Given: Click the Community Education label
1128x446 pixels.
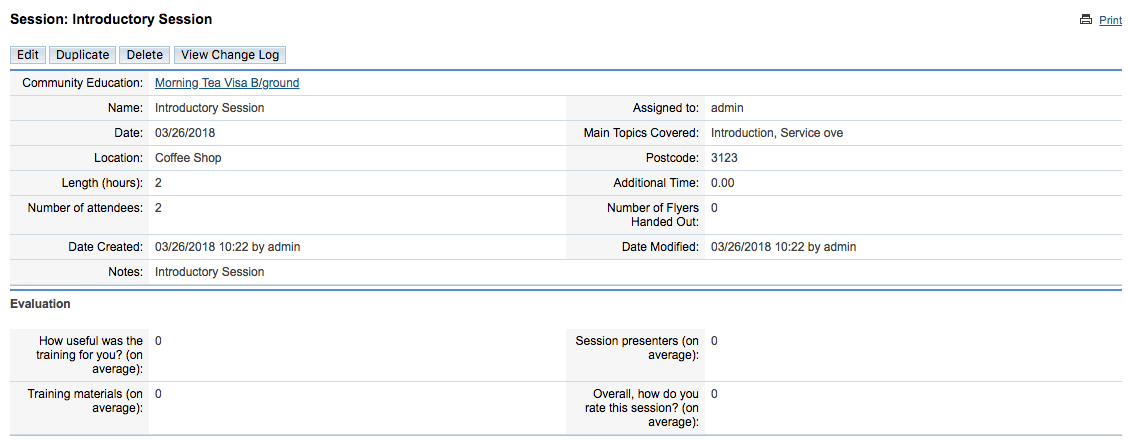Looking at the screenshot, I should (83, 83).
